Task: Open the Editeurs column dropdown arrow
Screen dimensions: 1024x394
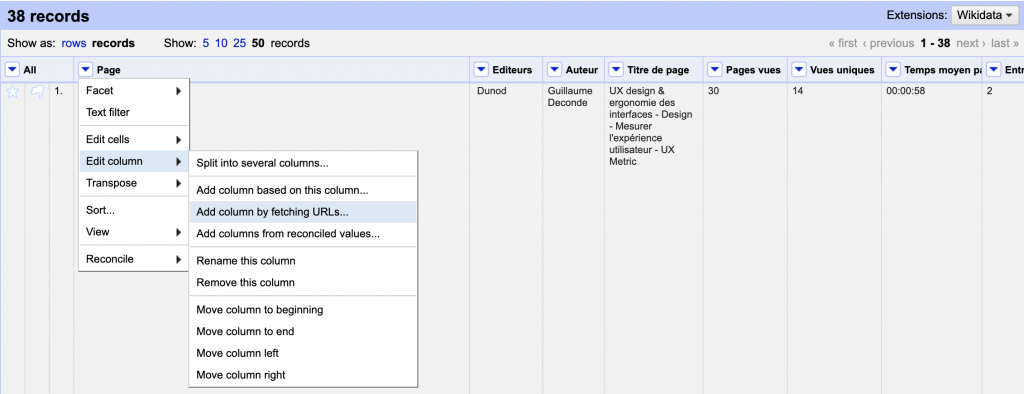Action: 481,70
